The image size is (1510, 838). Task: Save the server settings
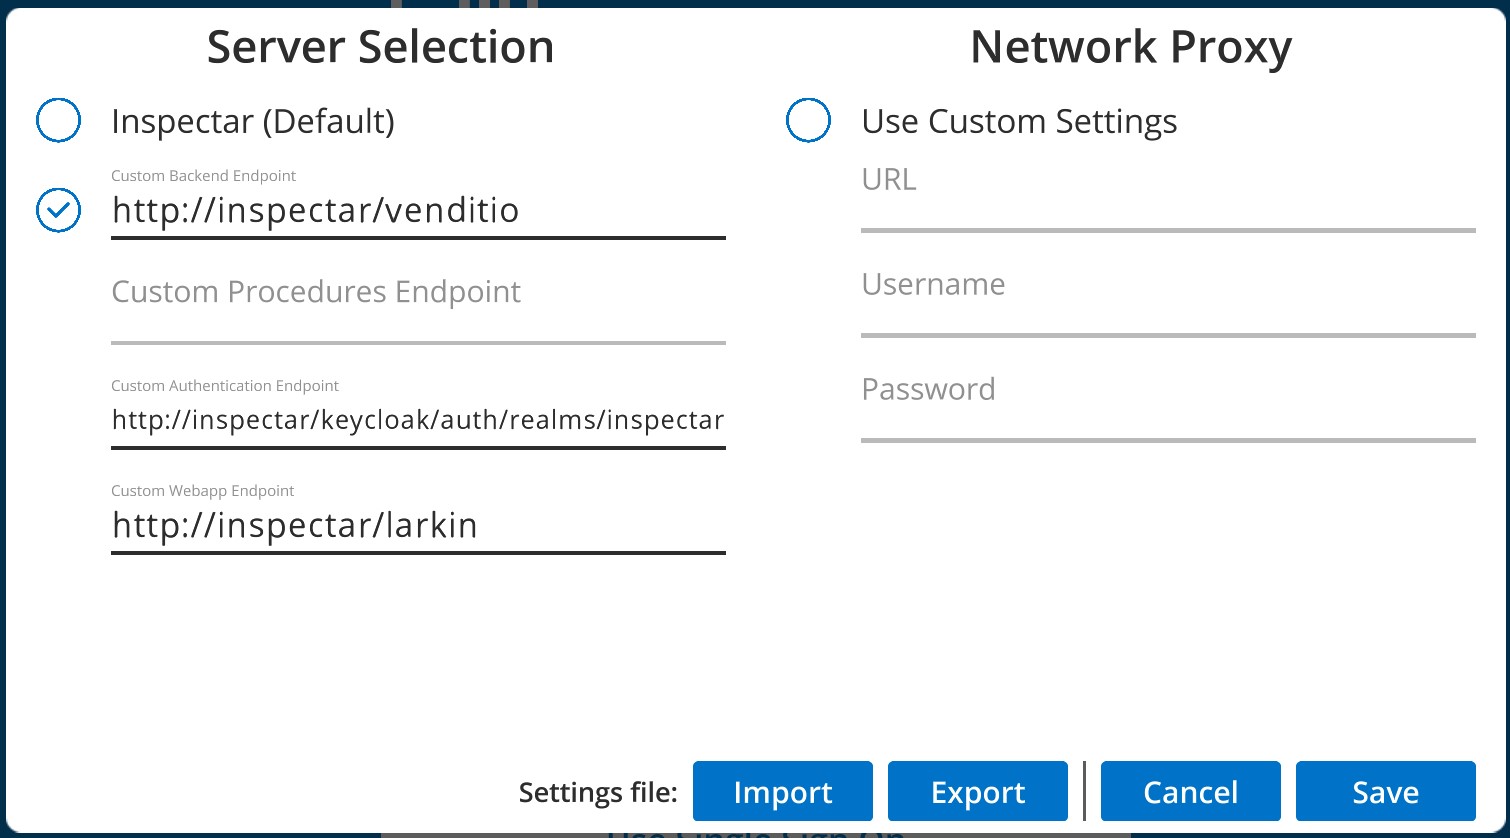click(x=1385, y=792)
